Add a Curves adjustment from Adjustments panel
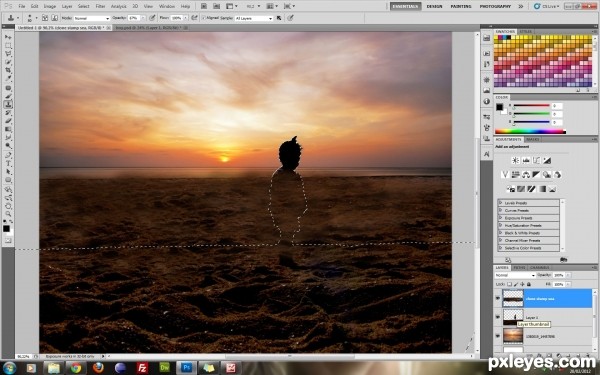This screenshot has height=375, width=600. click(x=536, y=160)
